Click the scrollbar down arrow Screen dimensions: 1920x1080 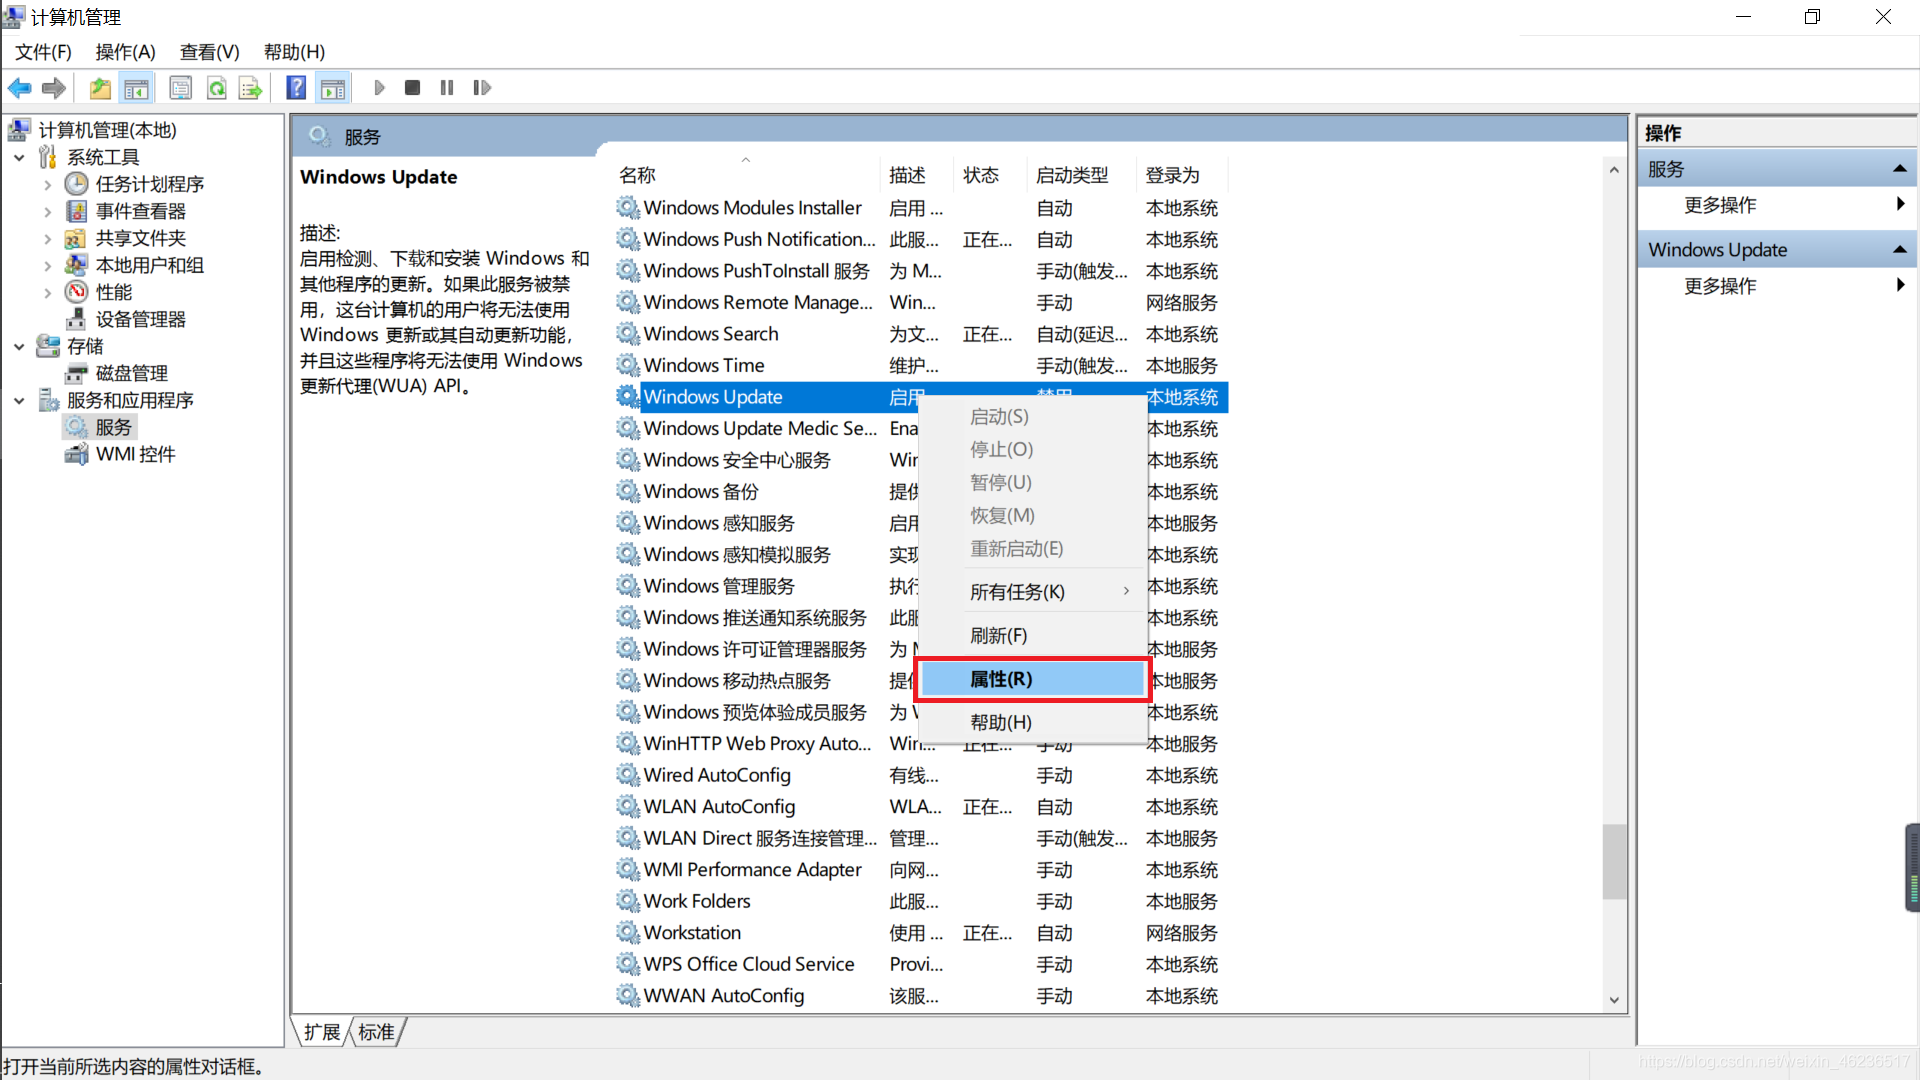1613,1000
